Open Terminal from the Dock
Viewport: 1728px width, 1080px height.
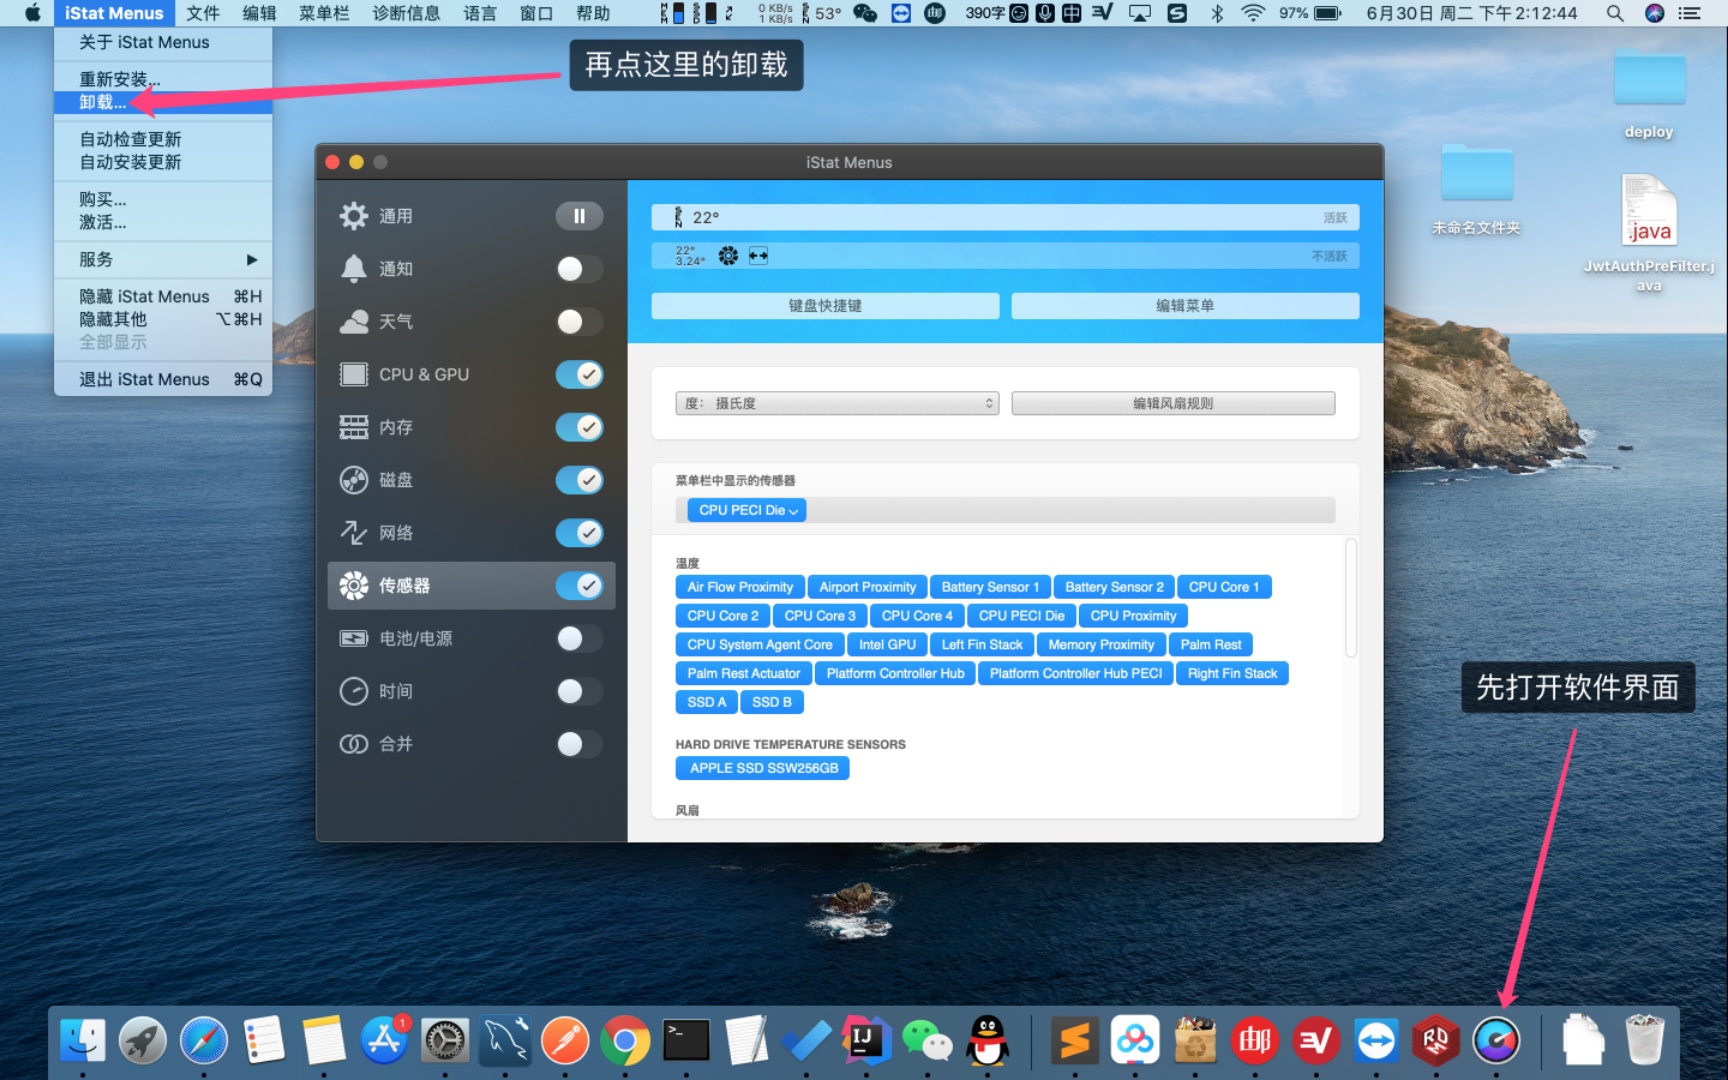(686, 1041)
